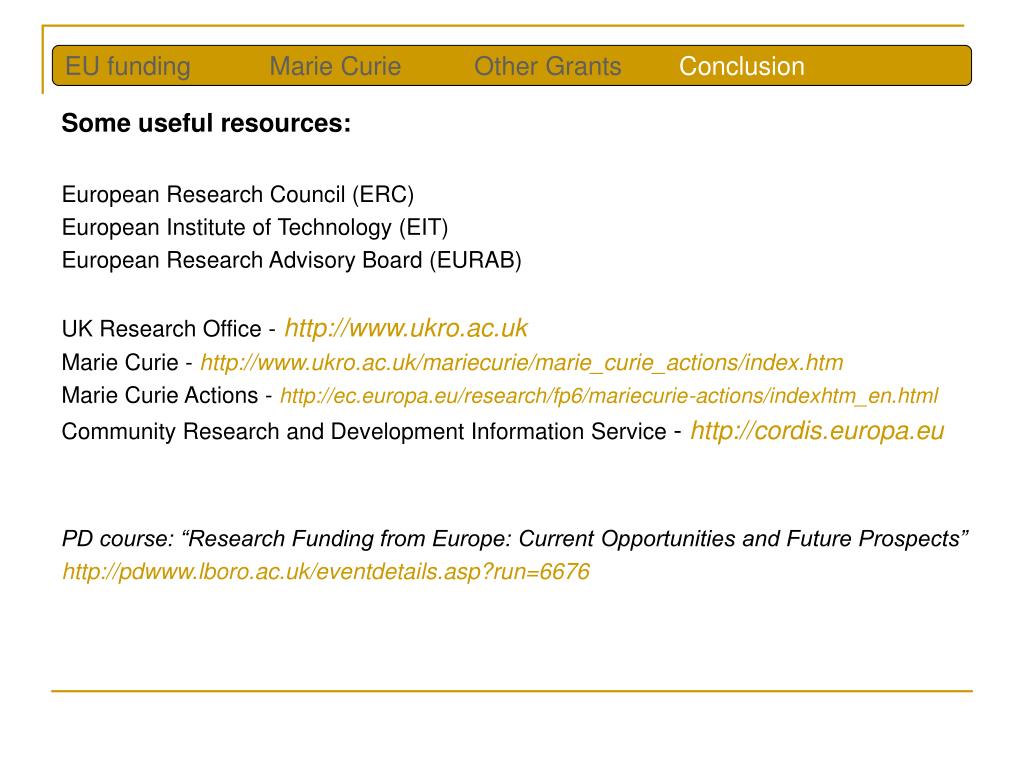Go to the Other Grants tab
Image resolution: width=1024 pixels, height=768 pixels.
pos(547,67)
